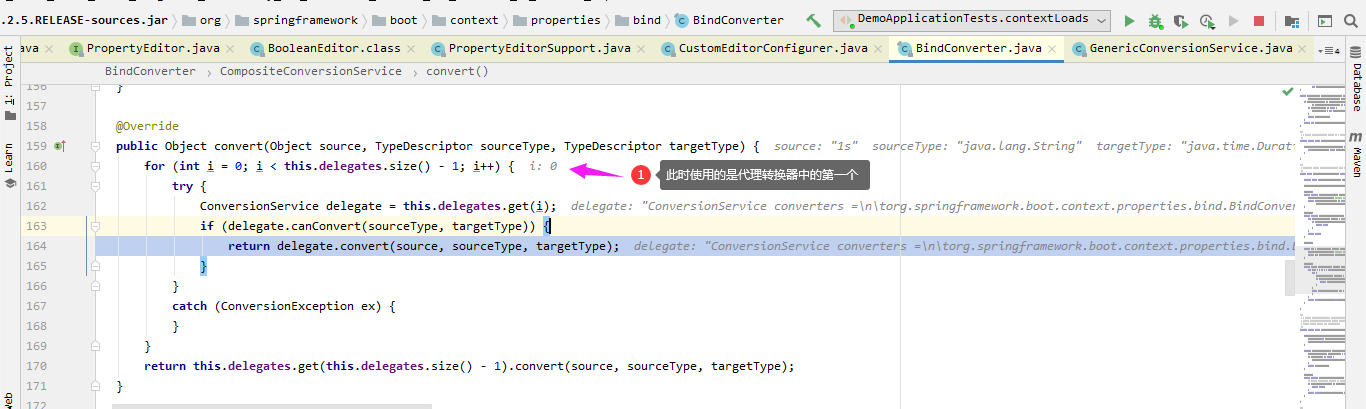Click the Profiler run icon
Image resolution: width=1366 pixels, height=409 pixels.
1207,20
